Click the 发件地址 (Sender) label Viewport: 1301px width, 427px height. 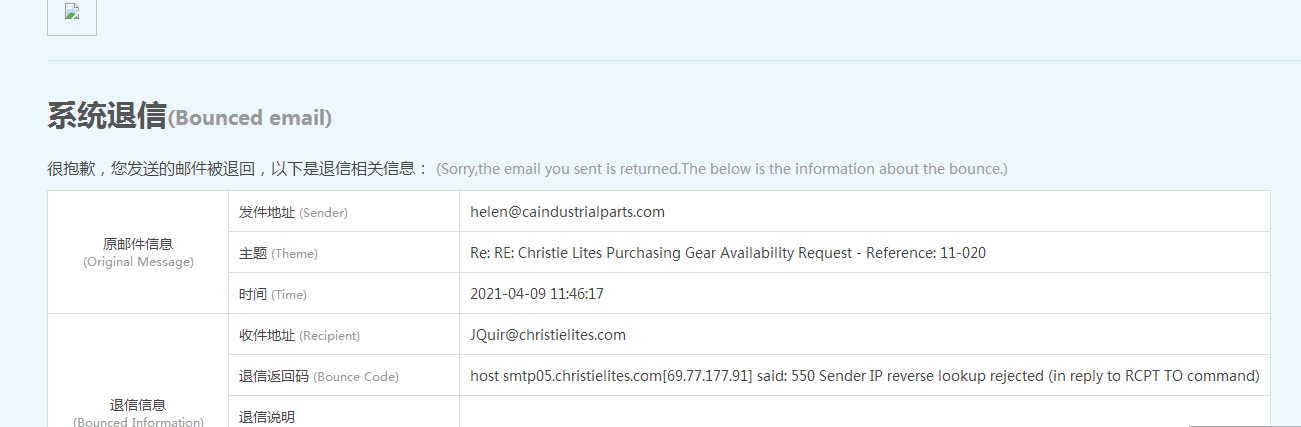click(293, 212)
